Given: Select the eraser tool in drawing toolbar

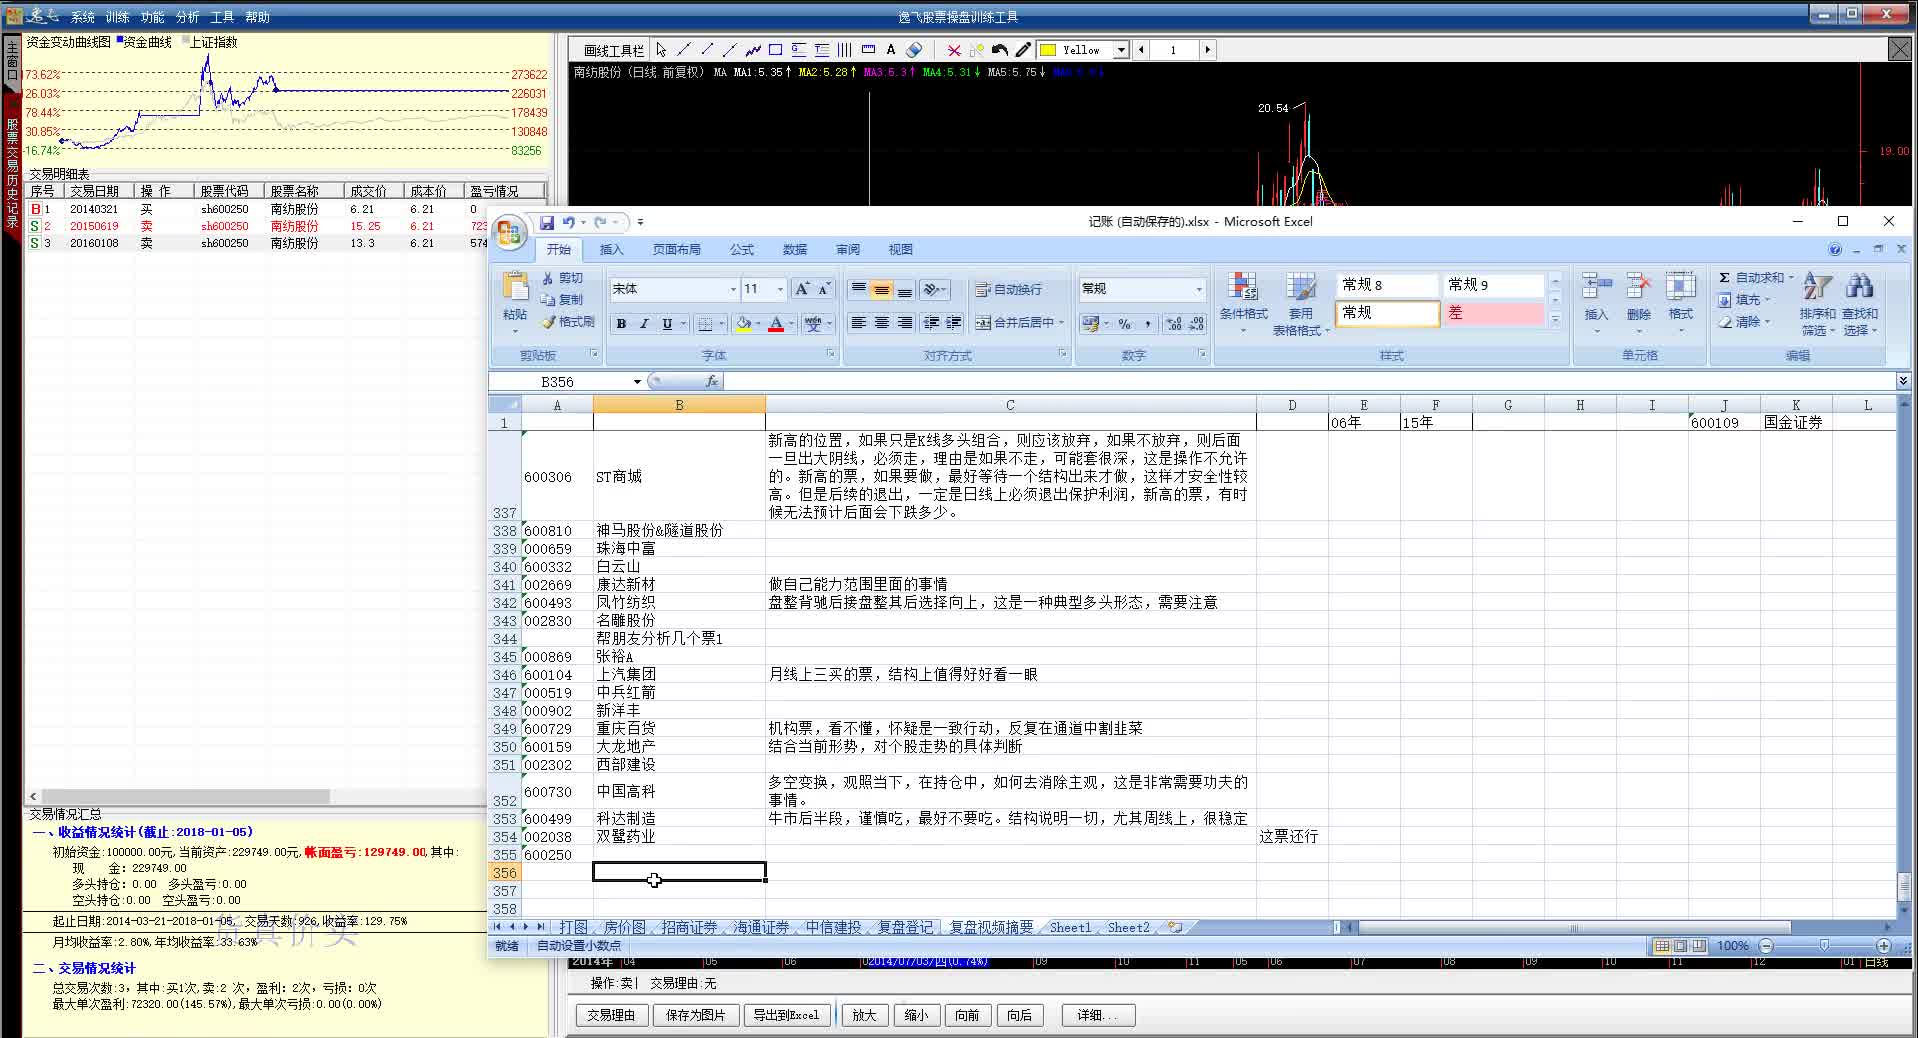Looking at the screenshot, I should click(x=914, y=50).
